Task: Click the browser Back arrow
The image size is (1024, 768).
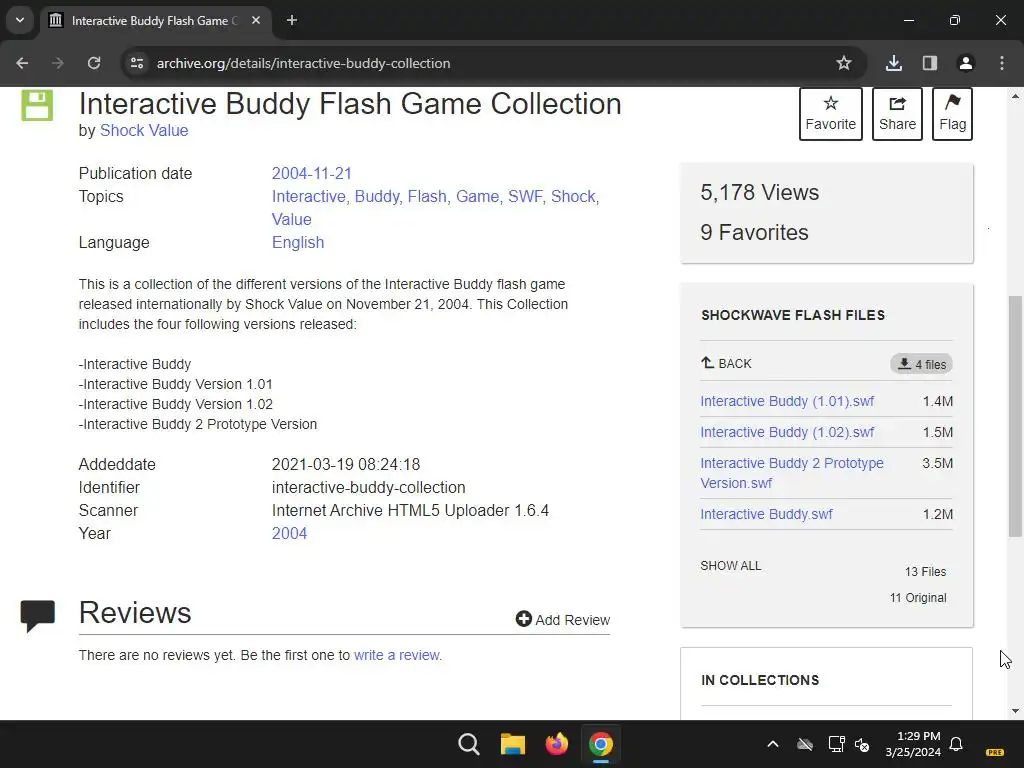Action: 22,63
